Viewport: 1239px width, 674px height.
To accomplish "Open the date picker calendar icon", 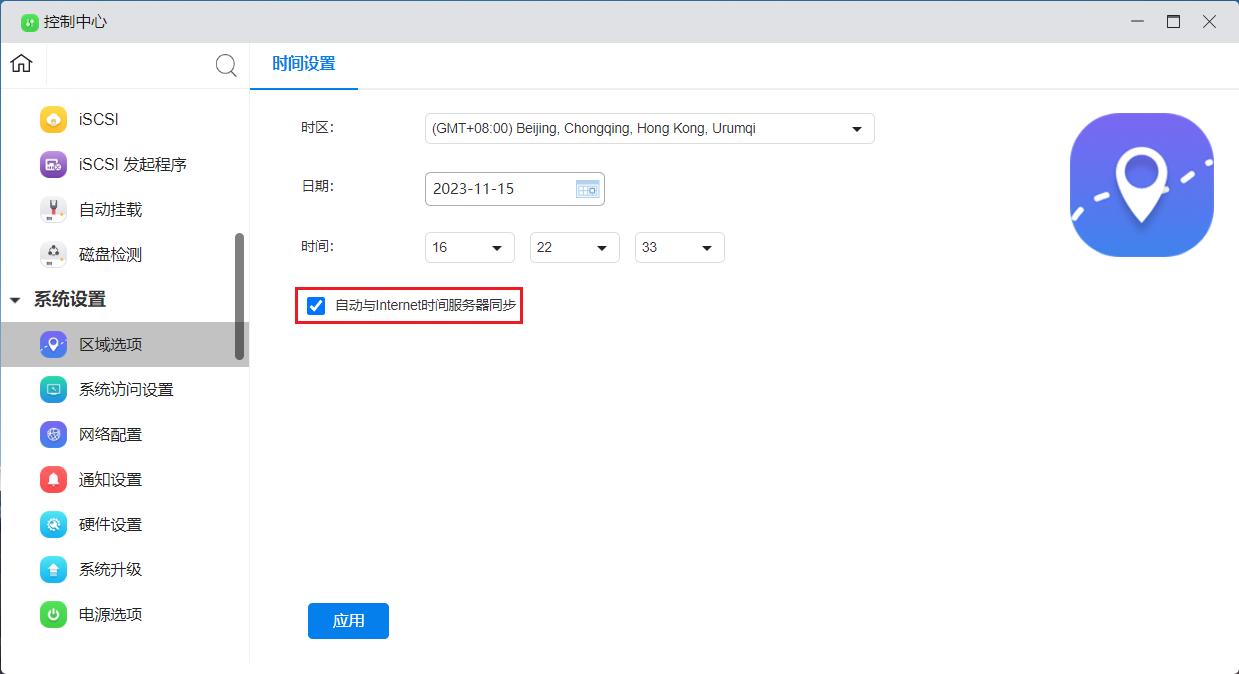I will click(587, 189).
